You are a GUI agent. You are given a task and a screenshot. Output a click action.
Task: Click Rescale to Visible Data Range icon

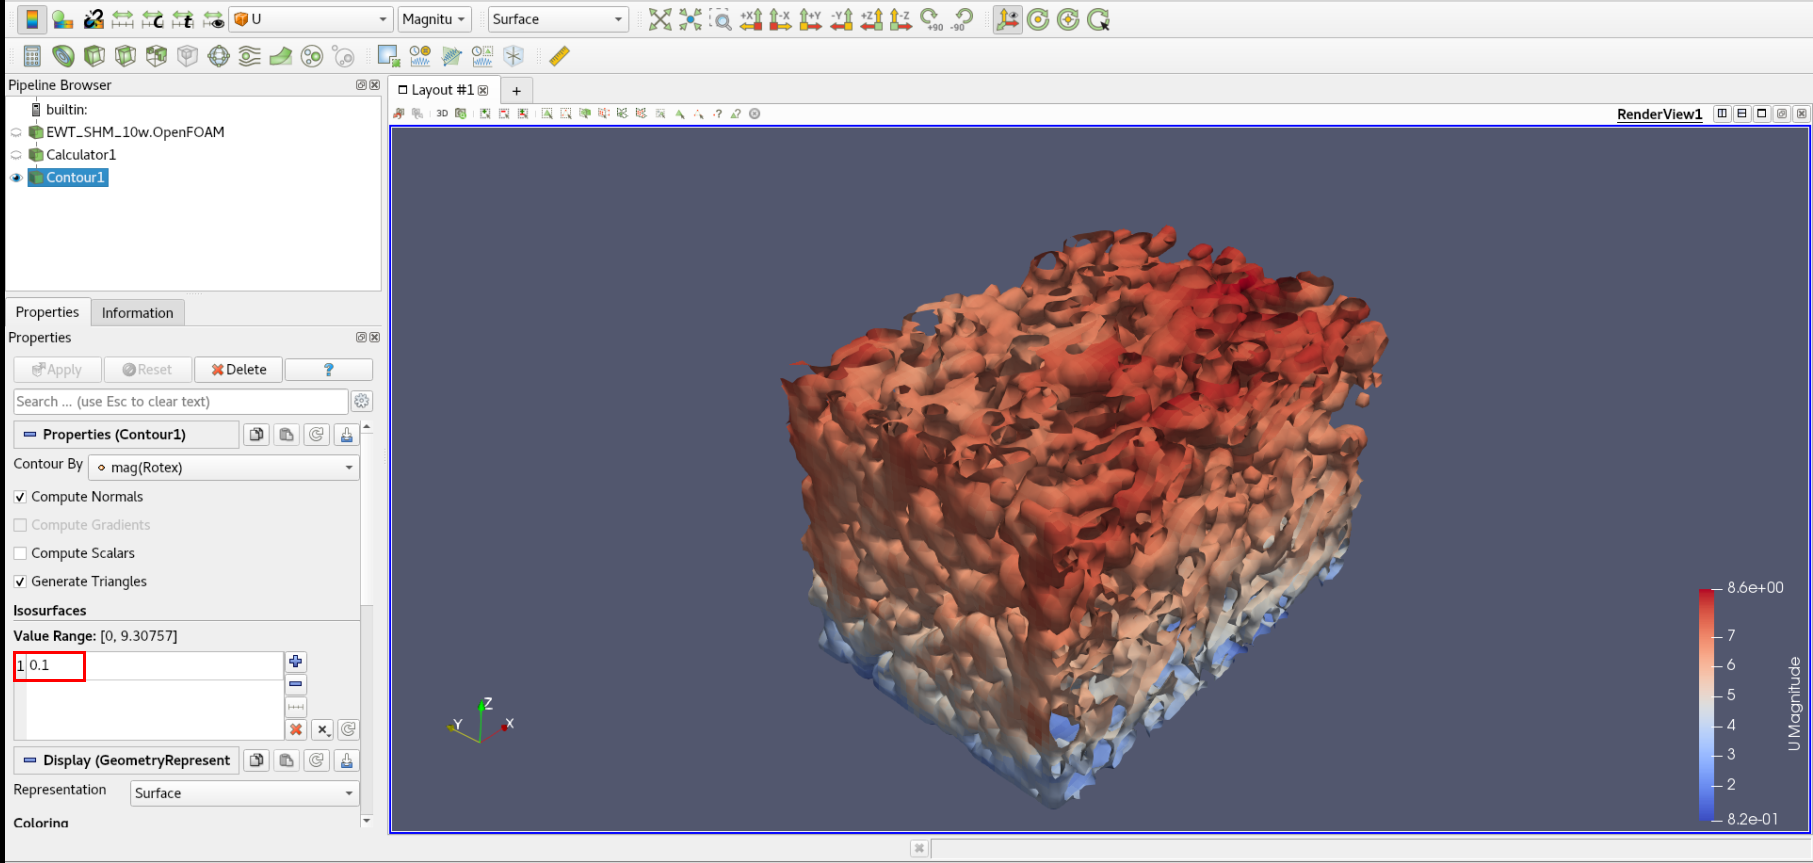point(213,19)
